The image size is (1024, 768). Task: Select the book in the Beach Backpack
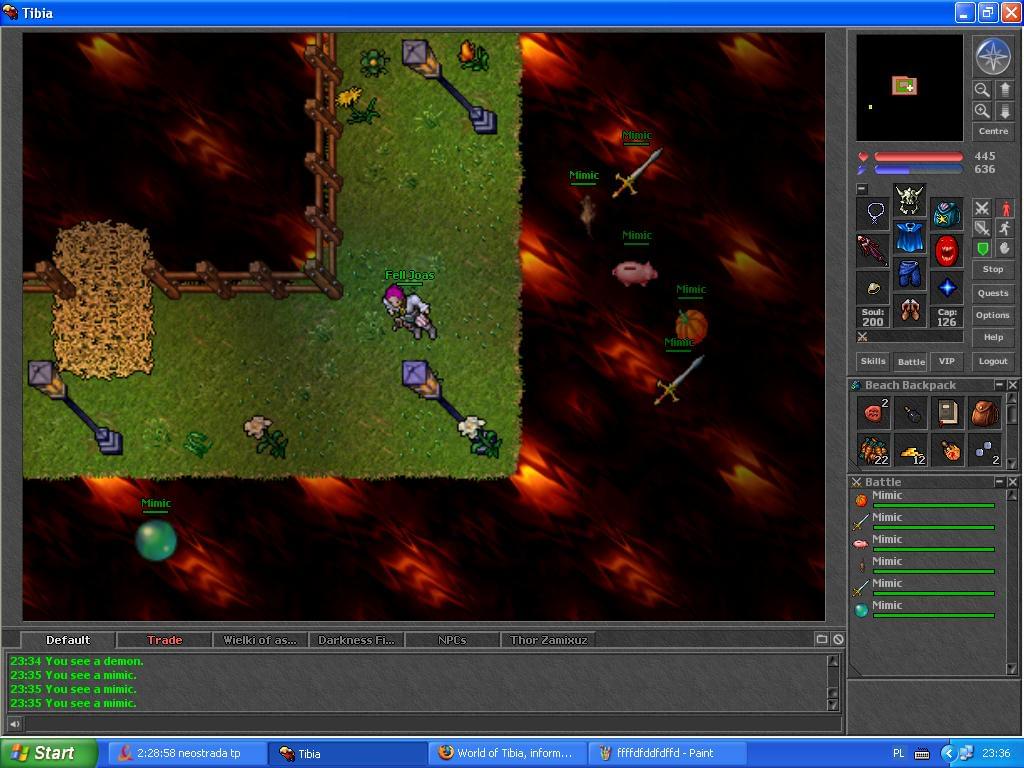tap(948, 413)
